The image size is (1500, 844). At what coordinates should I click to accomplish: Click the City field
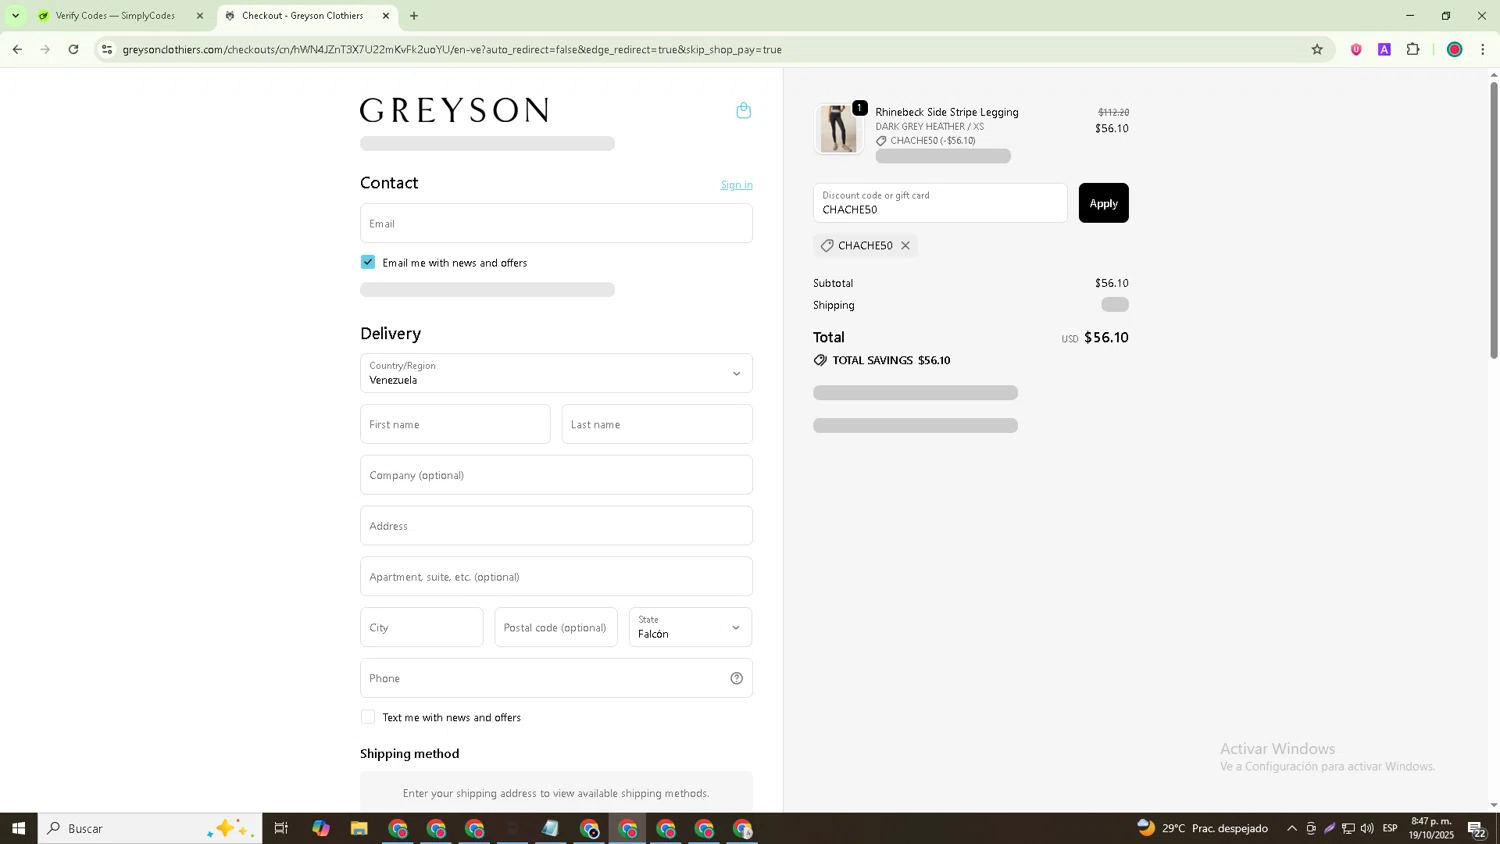421,627
